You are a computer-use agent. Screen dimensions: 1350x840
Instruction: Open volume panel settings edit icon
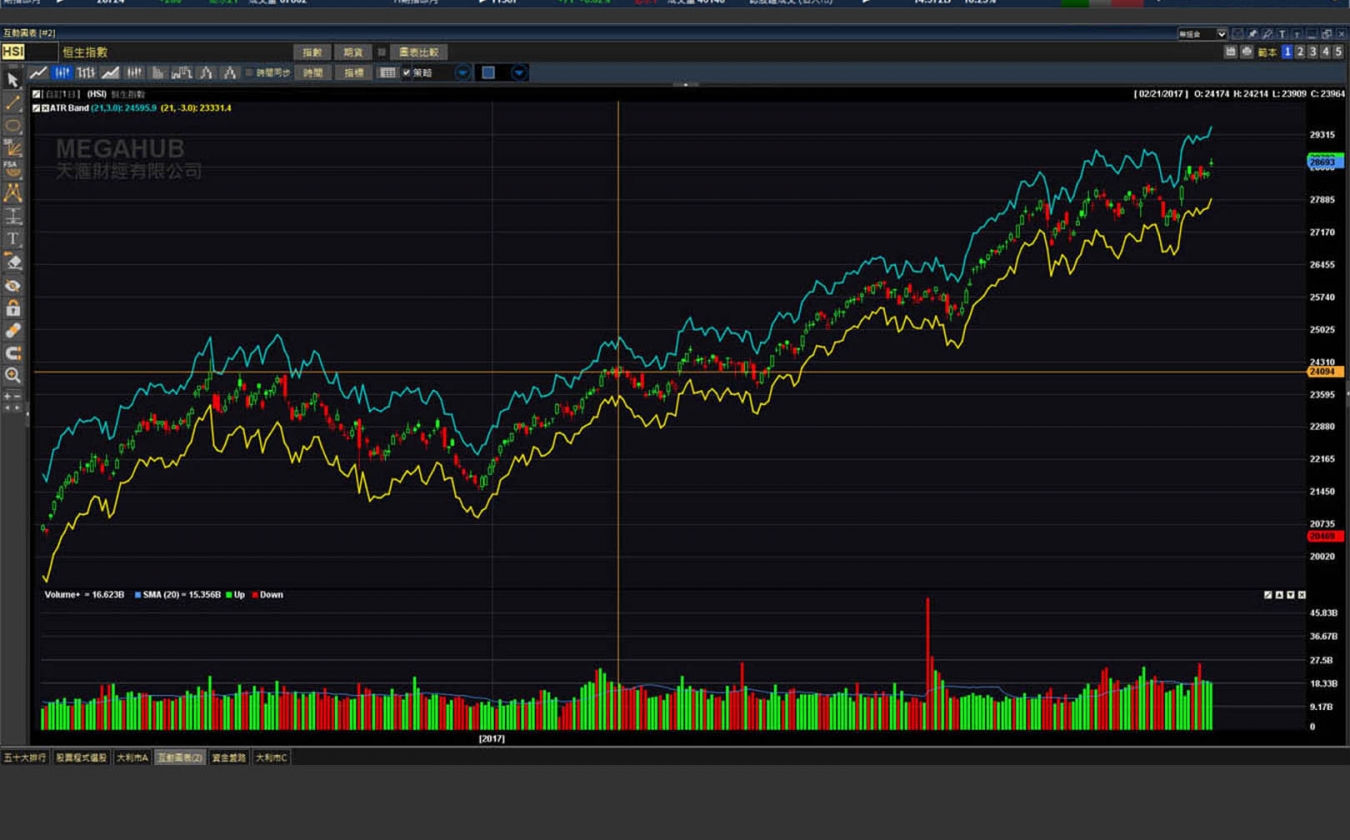1268,595
